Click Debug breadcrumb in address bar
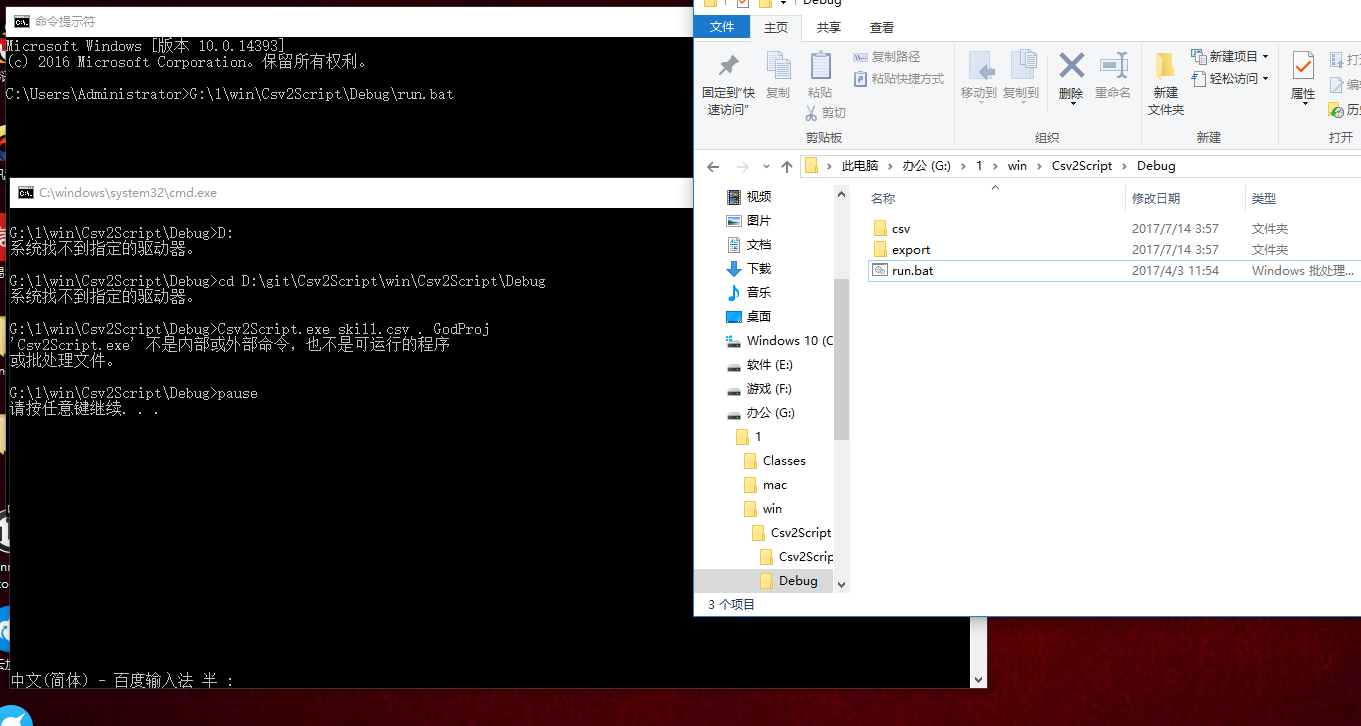The image size is (1361, 726). 1156,166
